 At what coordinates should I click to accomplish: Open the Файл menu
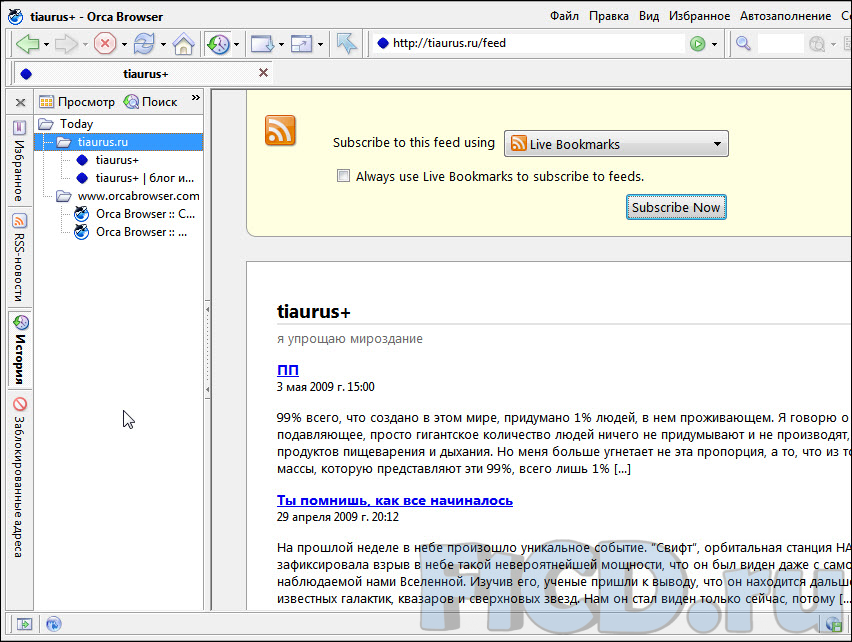(x=564, y=16)
